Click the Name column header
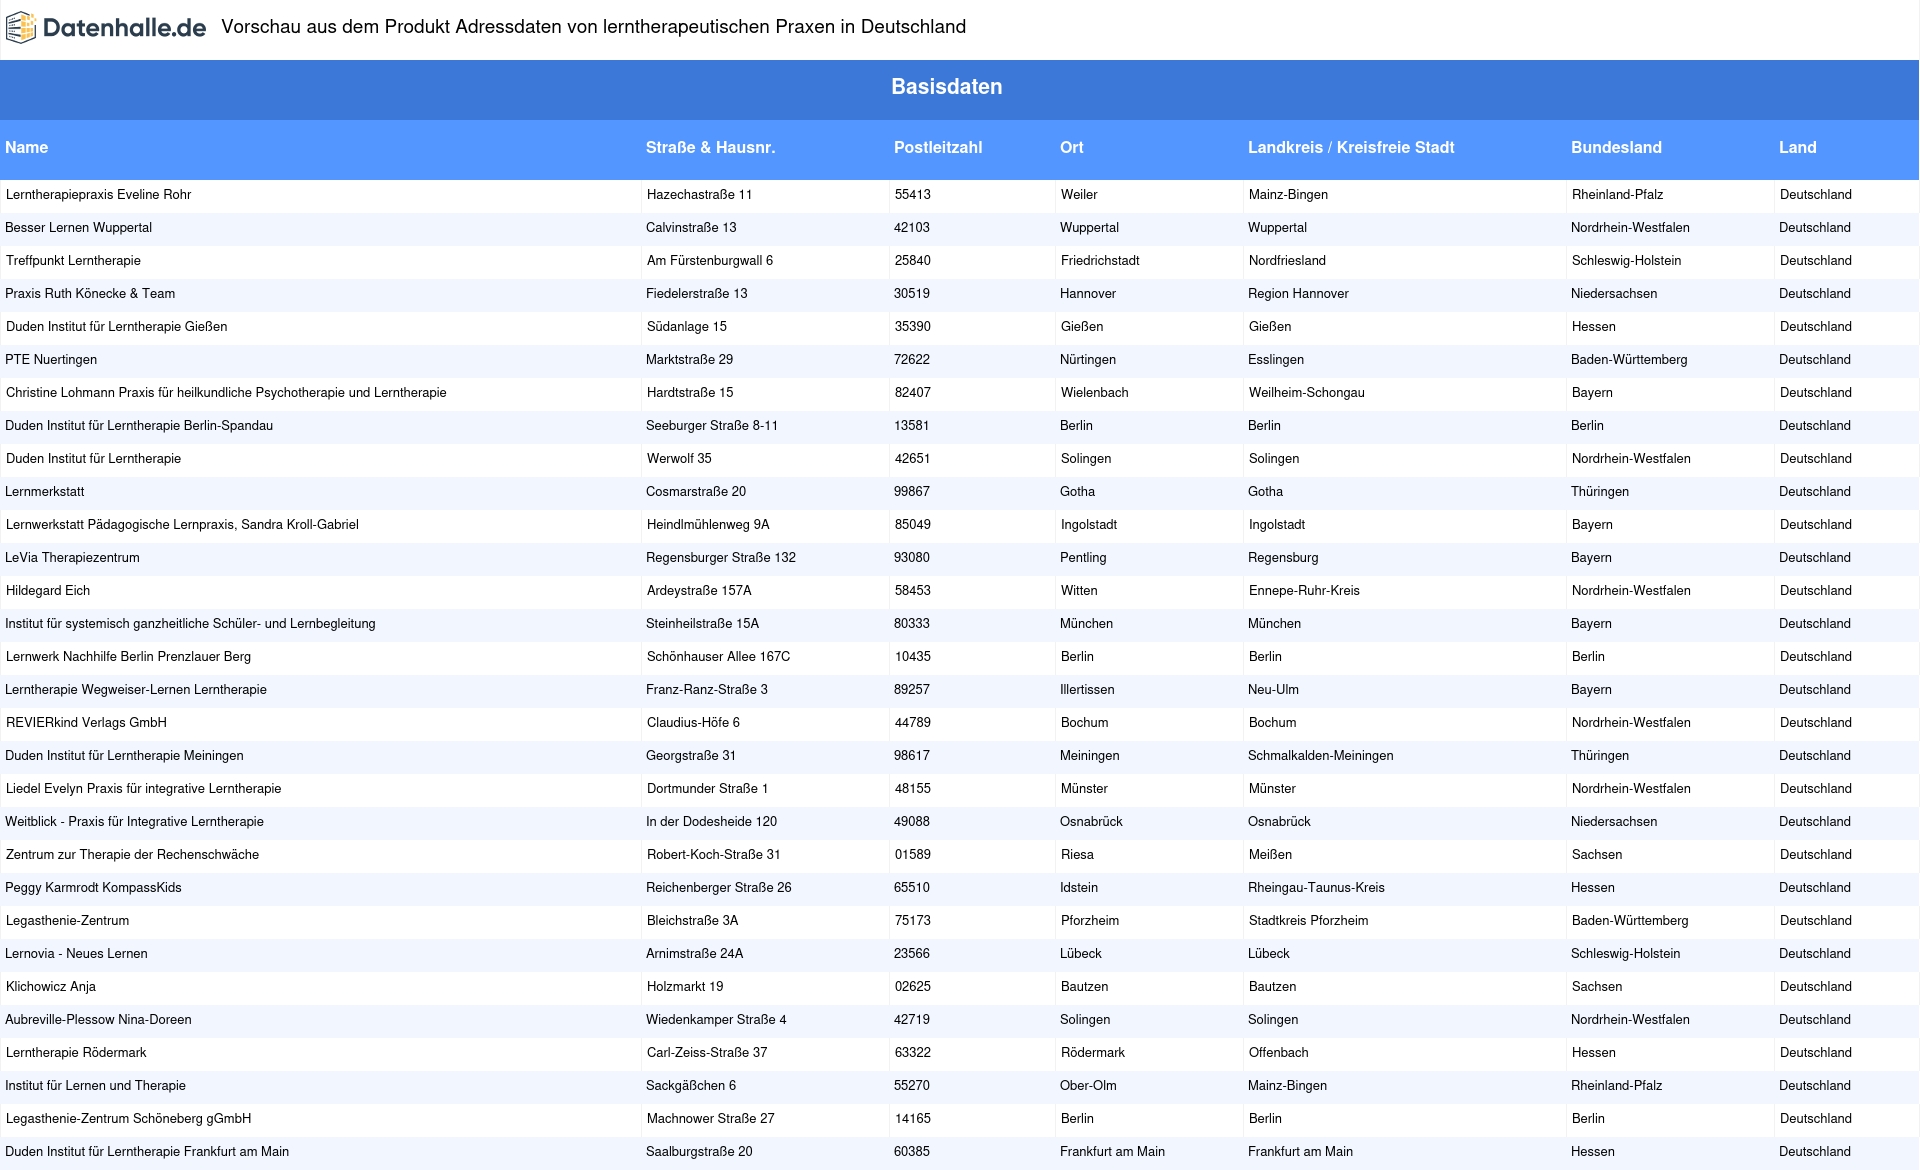The height and width of the screenshot is (1170, 1920). (x=26, y=147)
